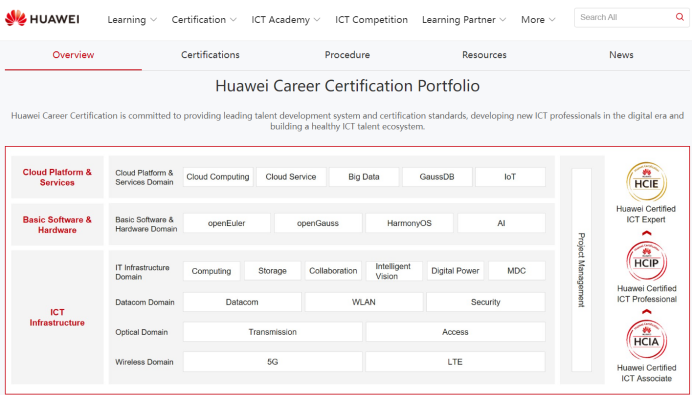Open the More dropdown menu
Screen dimensions: 692x396
point(538,20)
